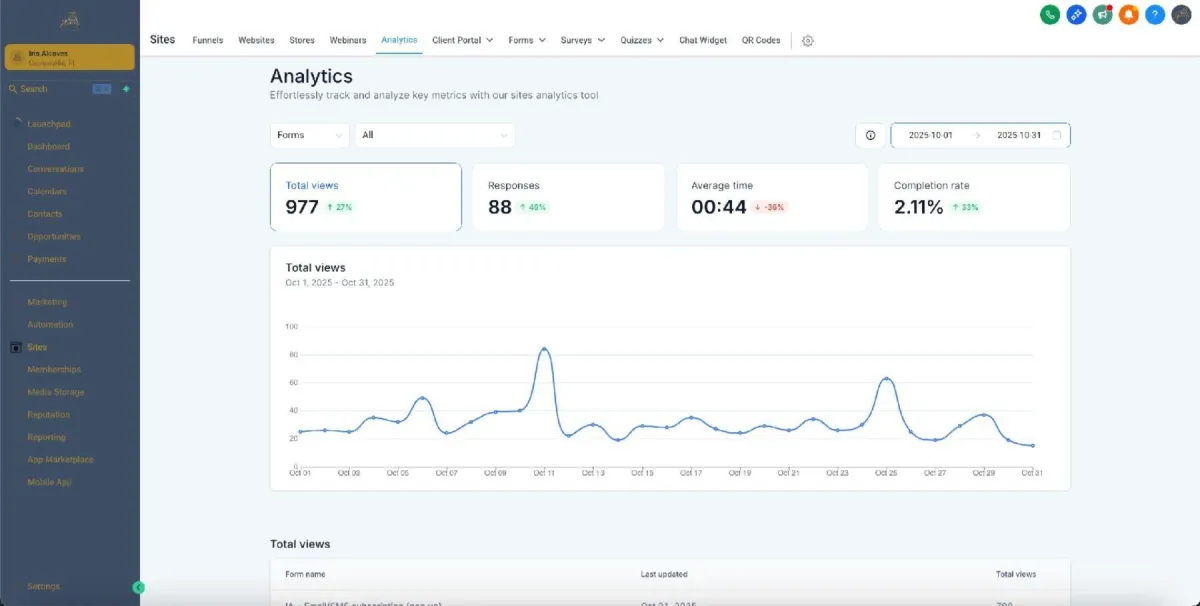
Task: Click the blue help question mark icon
Action: click(1155, 15)
